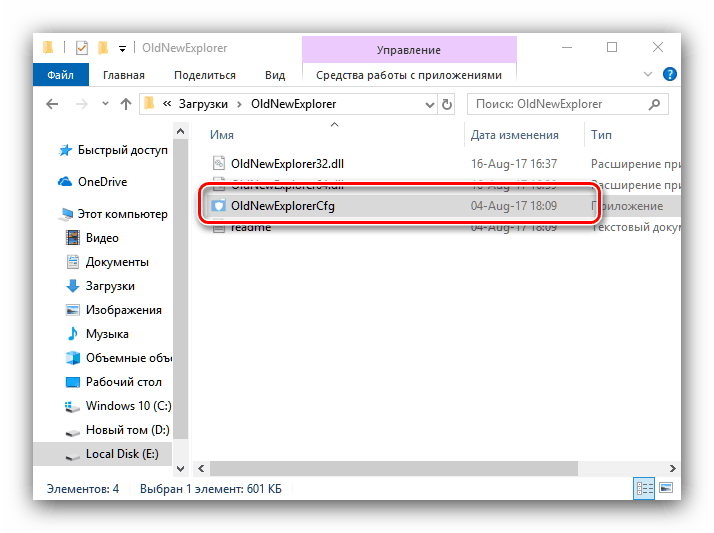Switch to details view layout icon
Viewport: 714px width, 533px height.
[644, 488]
